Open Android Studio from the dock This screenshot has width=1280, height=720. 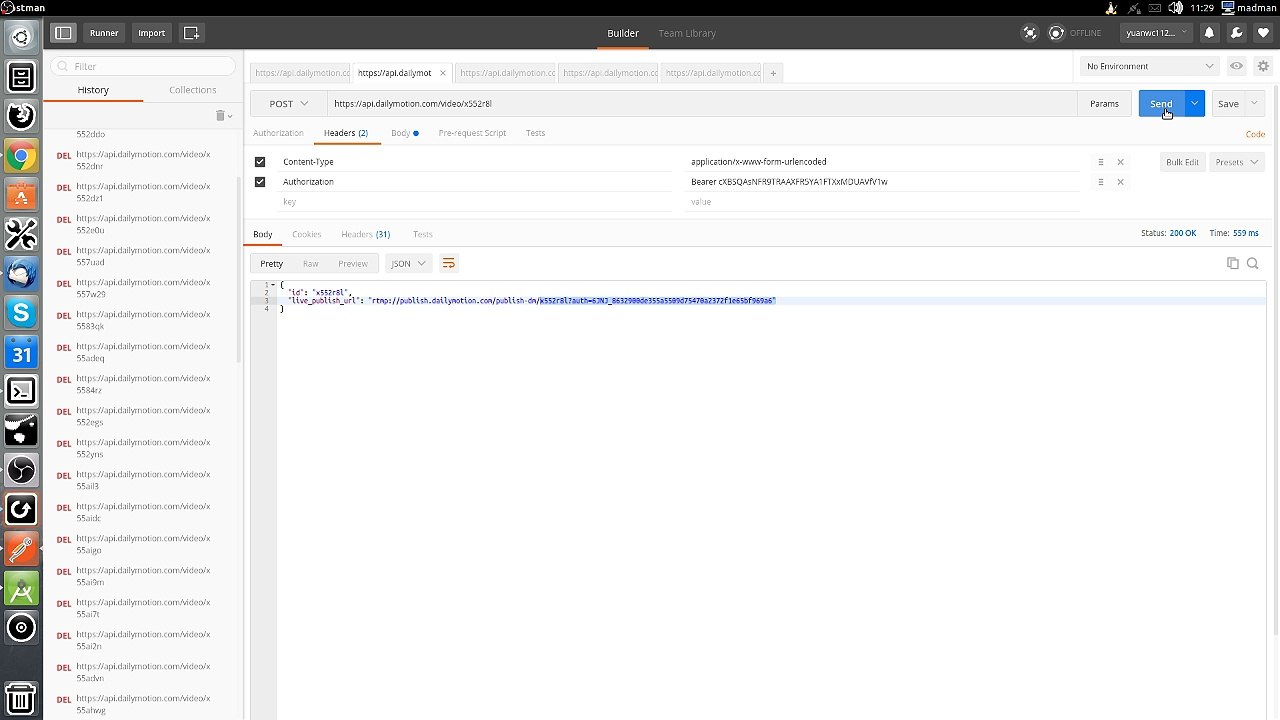(x=21, y=588)
